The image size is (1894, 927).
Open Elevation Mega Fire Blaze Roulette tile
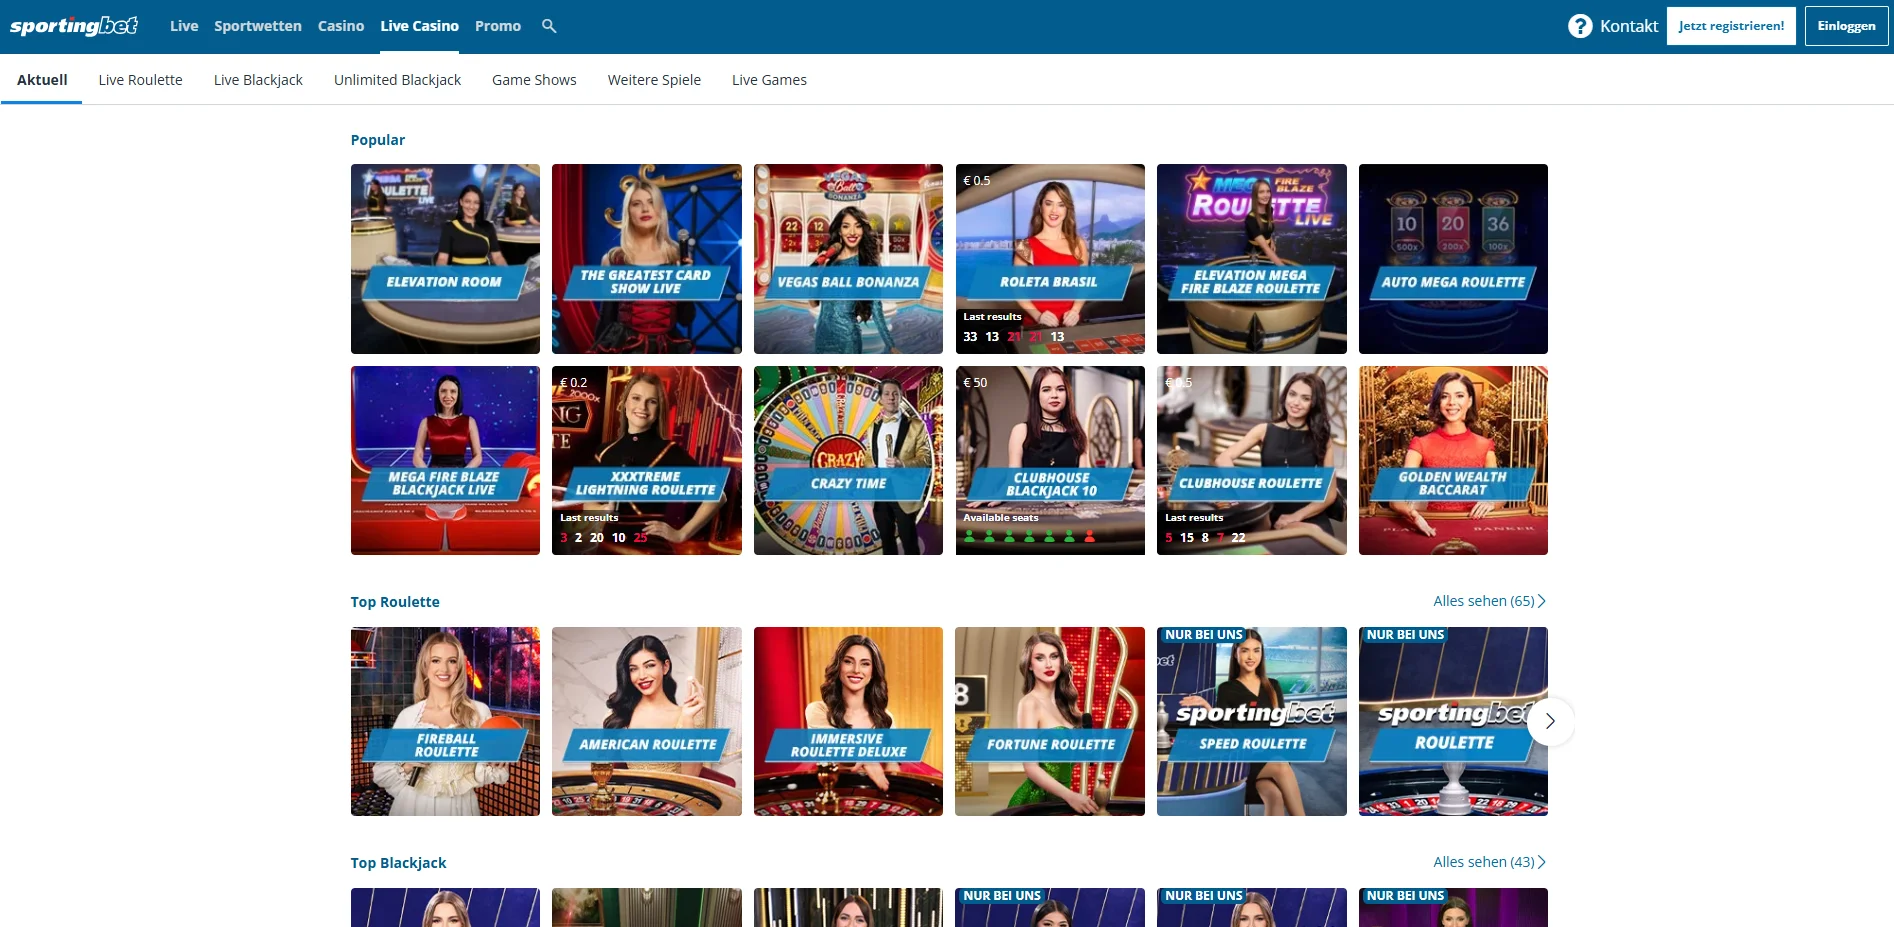point(1252,259)
